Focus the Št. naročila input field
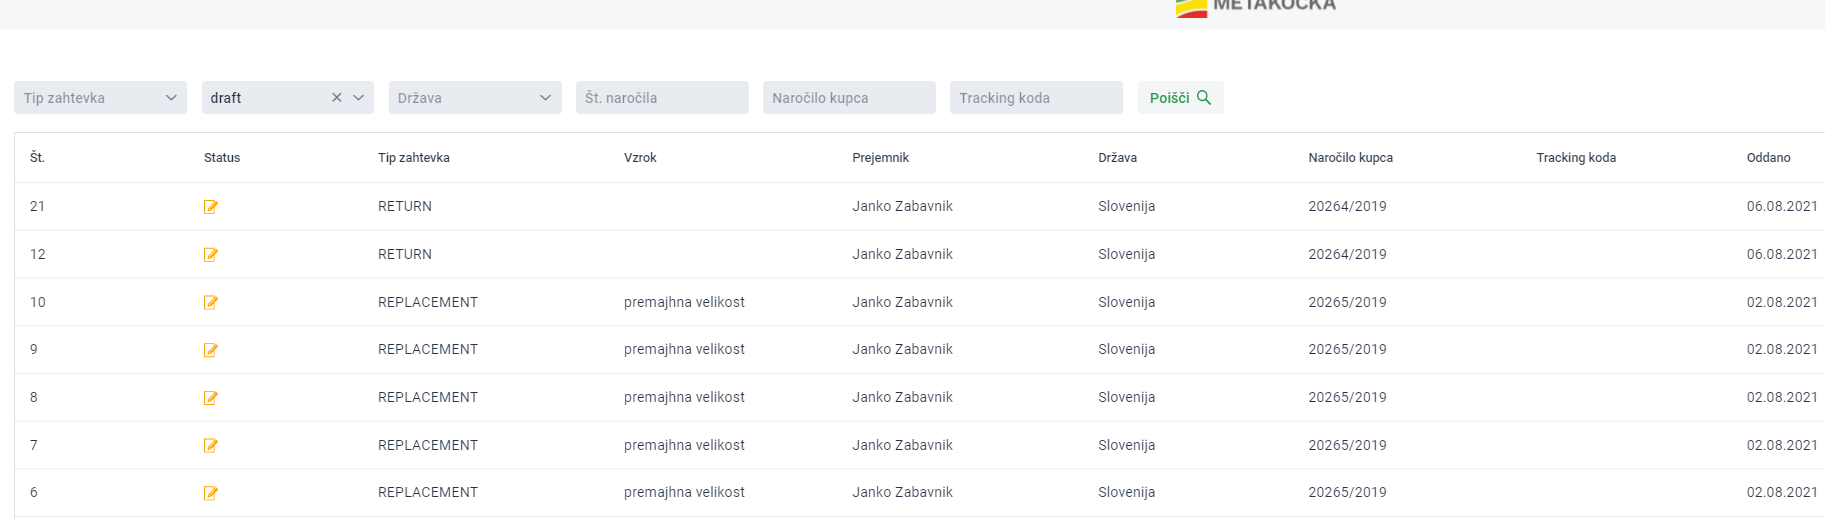 pyautogui.click(x=662, y=98)
